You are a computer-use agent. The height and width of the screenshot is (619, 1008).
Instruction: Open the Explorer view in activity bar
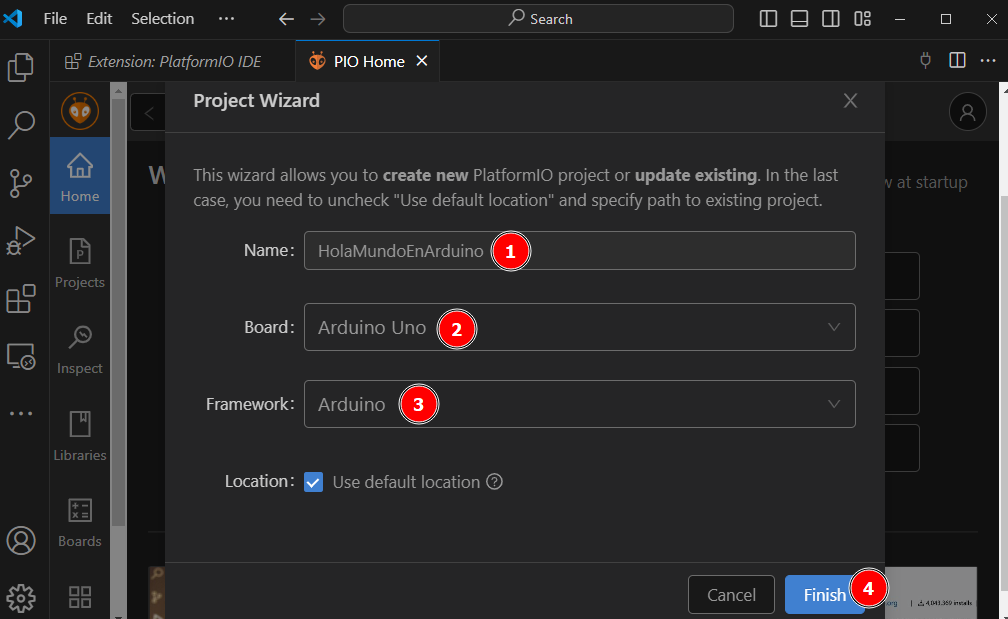(x=21, y=67)
